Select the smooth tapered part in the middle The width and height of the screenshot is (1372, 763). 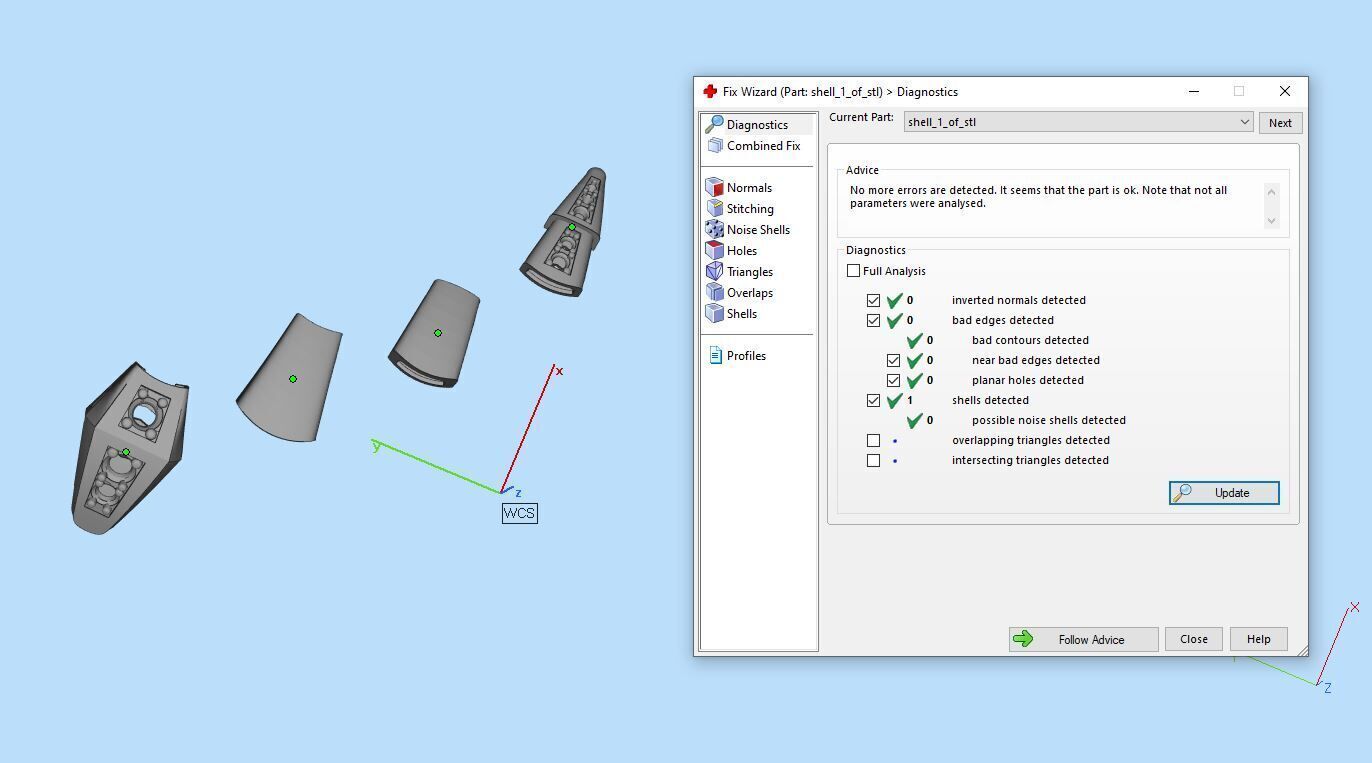click(x=435, y=334)
